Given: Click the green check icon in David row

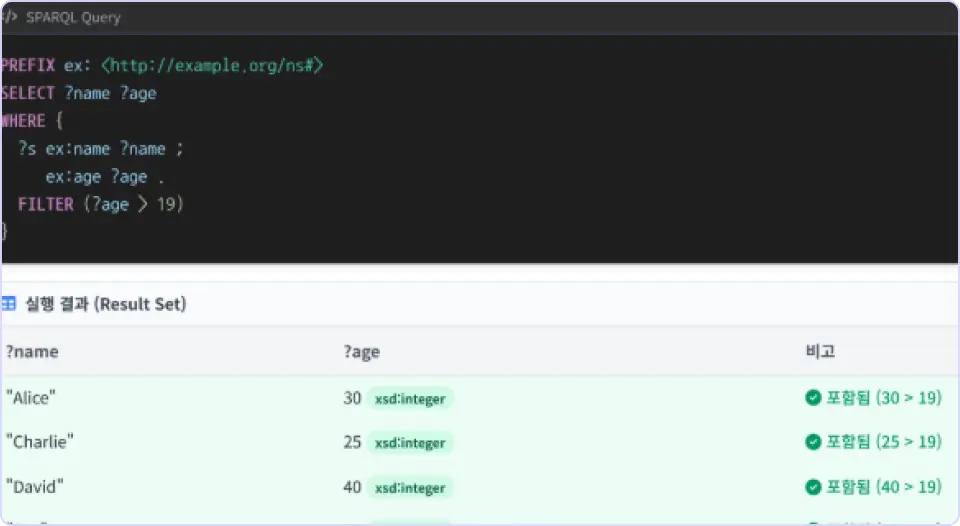Looking at the screenshot, I should pos(813,487).
